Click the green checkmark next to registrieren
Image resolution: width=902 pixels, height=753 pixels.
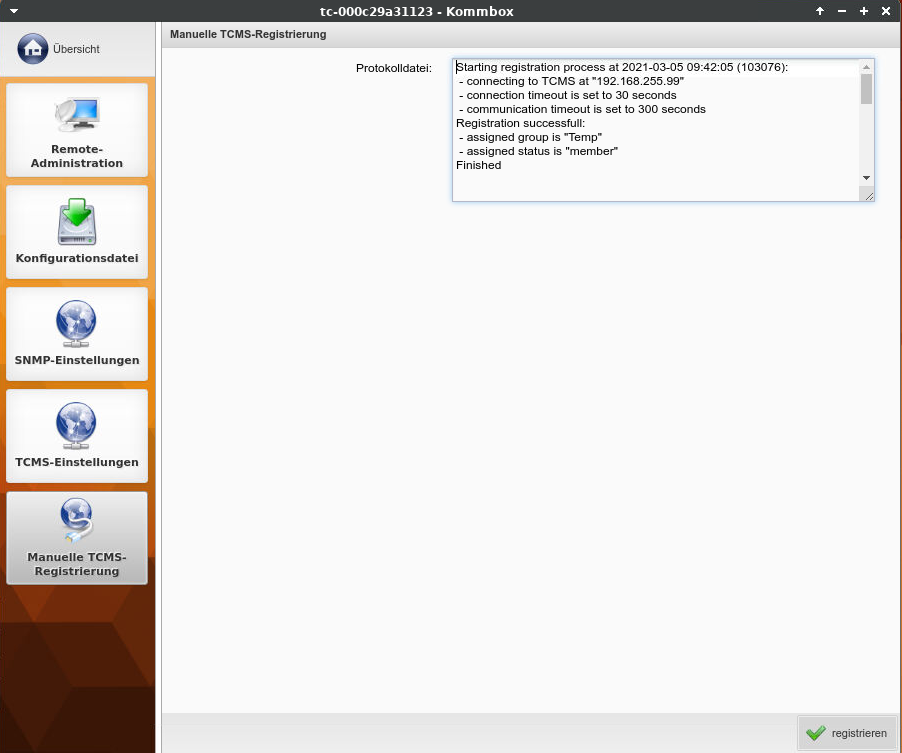click(816, 733)
